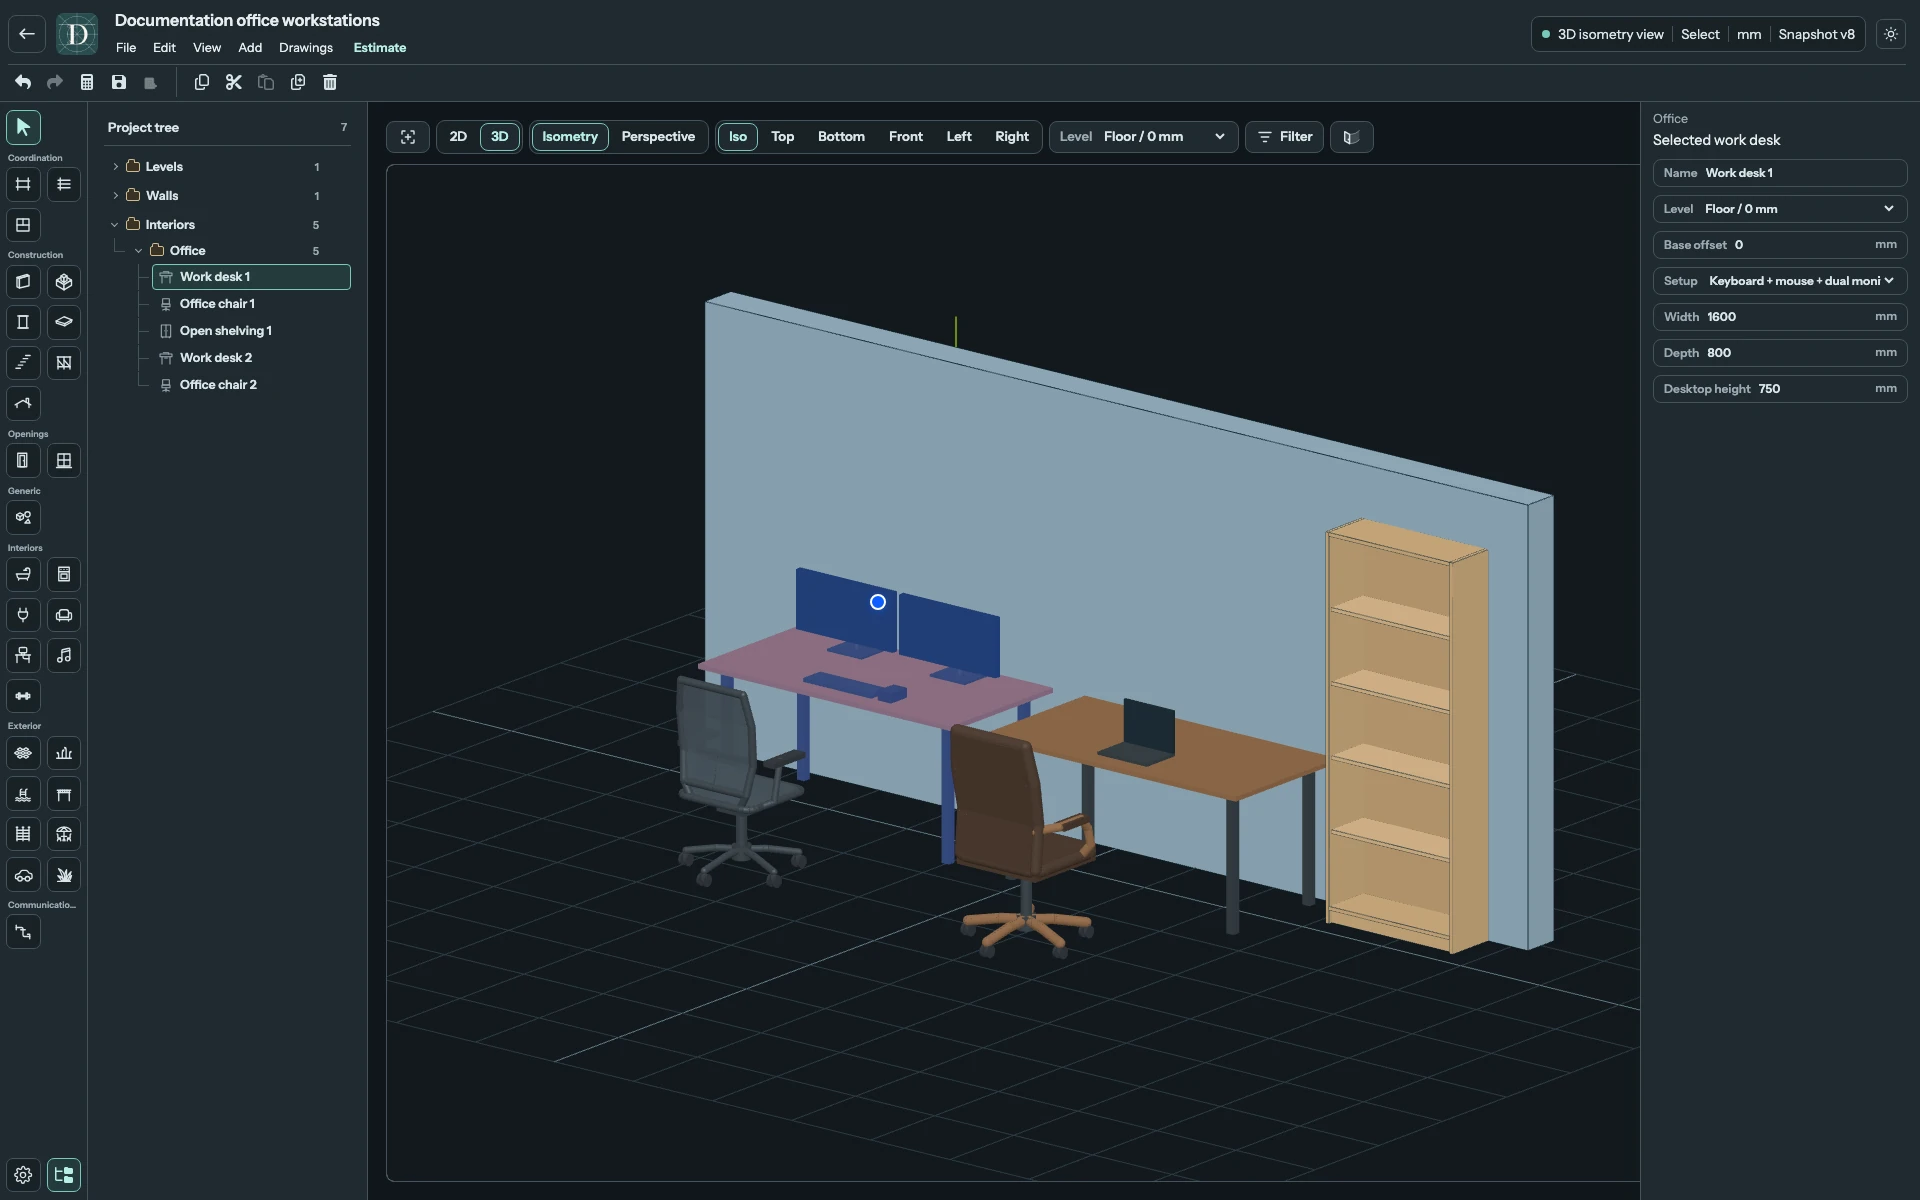Open the desk Setup dropdown

click(x=1780, y=281)
